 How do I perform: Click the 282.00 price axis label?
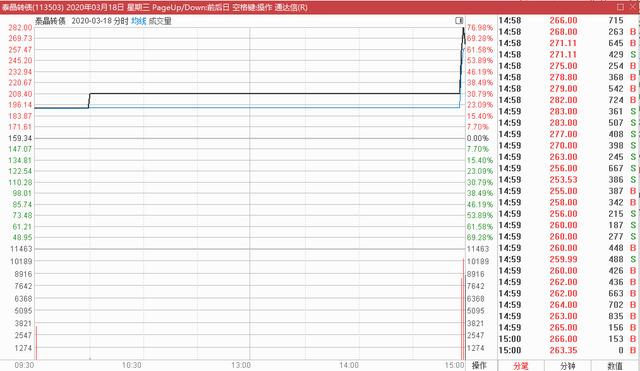(20, 27)
